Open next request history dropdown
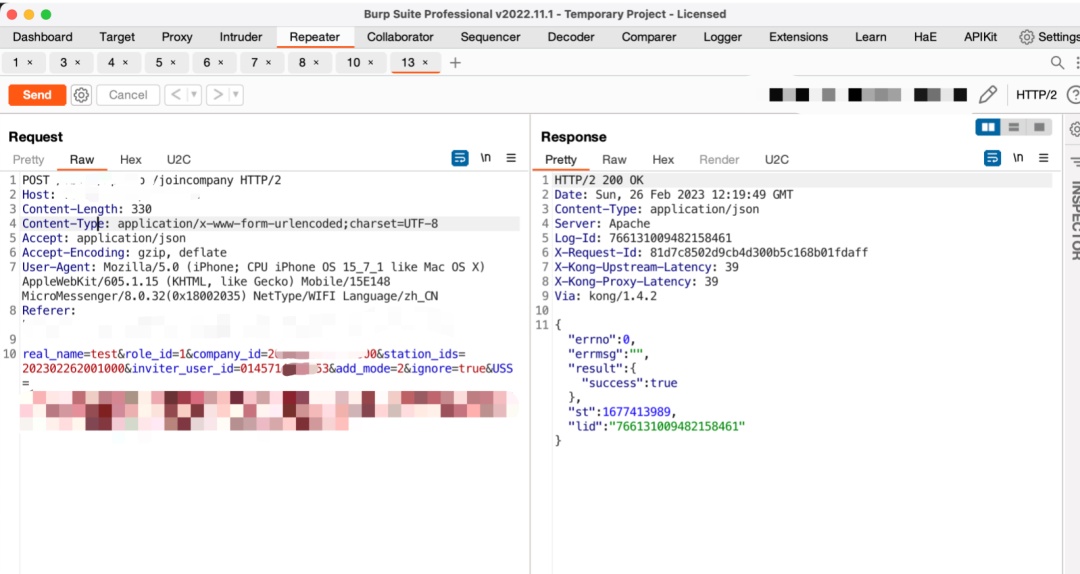The height and width of the screenshot is (574, 1080). coord(236,95)
